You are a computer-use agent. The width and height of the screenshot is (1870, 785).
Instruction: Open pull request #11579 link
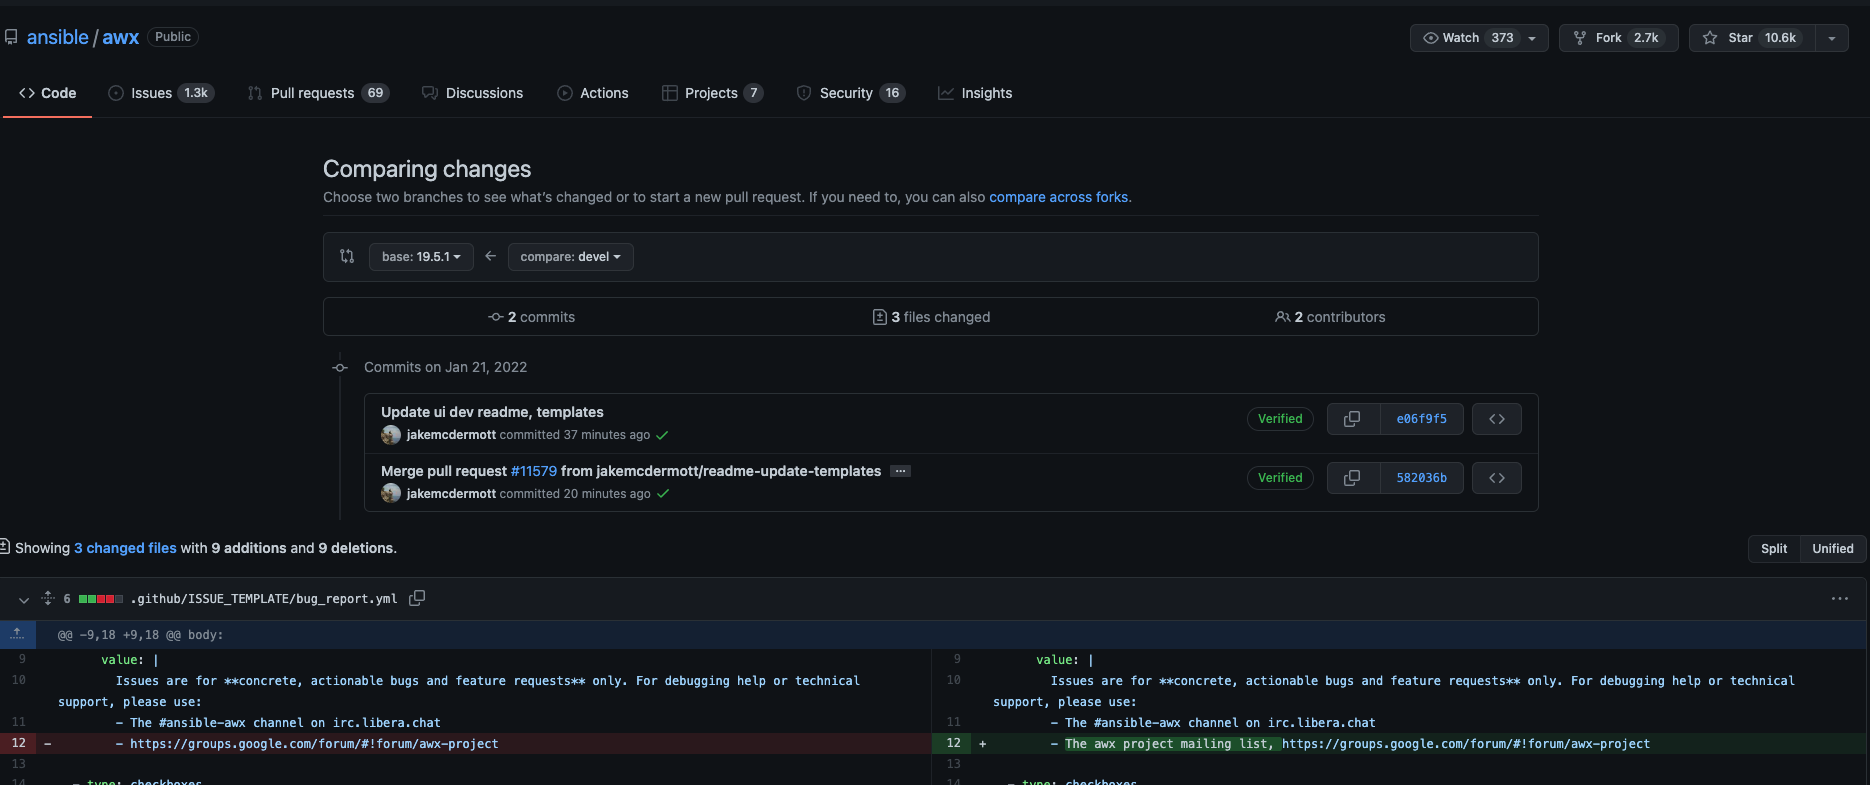pos(533,471)
